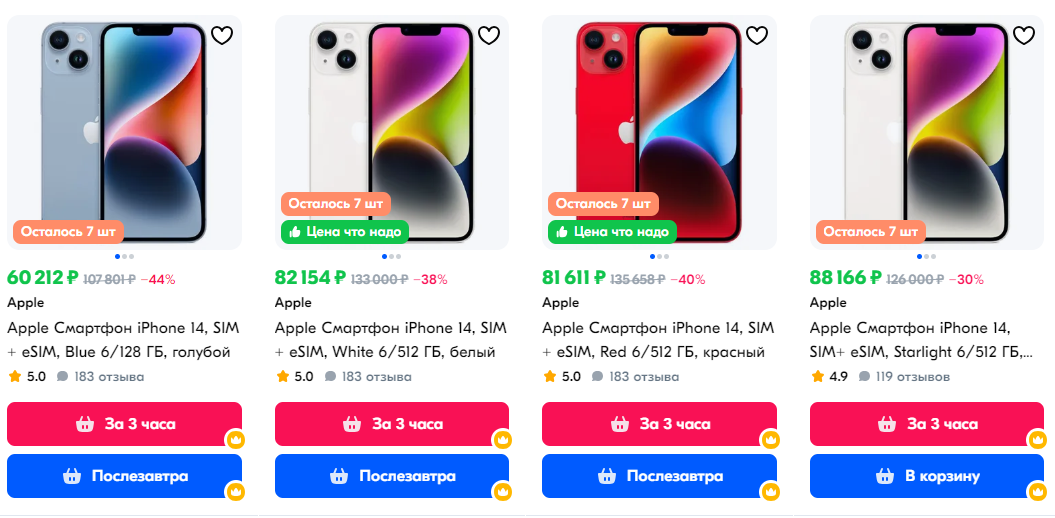Favorite the White 6/512 ГБ iPhone heart icon
The height and width of the screenshot is (518, 1055).
[489, 35]
